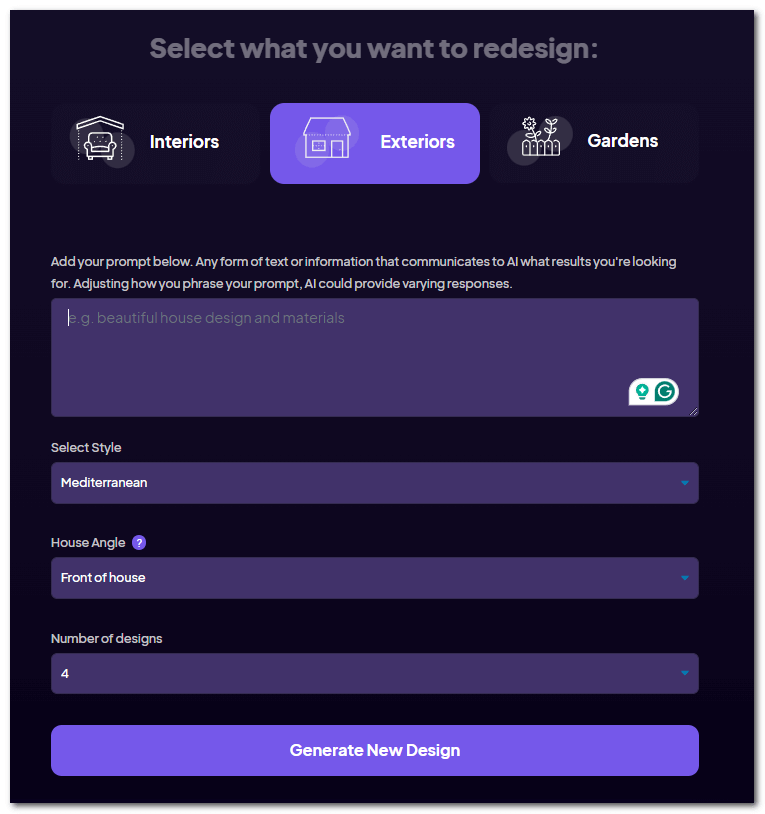Screen dimensions: 765x814
Task: Click the Grammarly lightbulb suggestions icon
Action: point(642,392)
